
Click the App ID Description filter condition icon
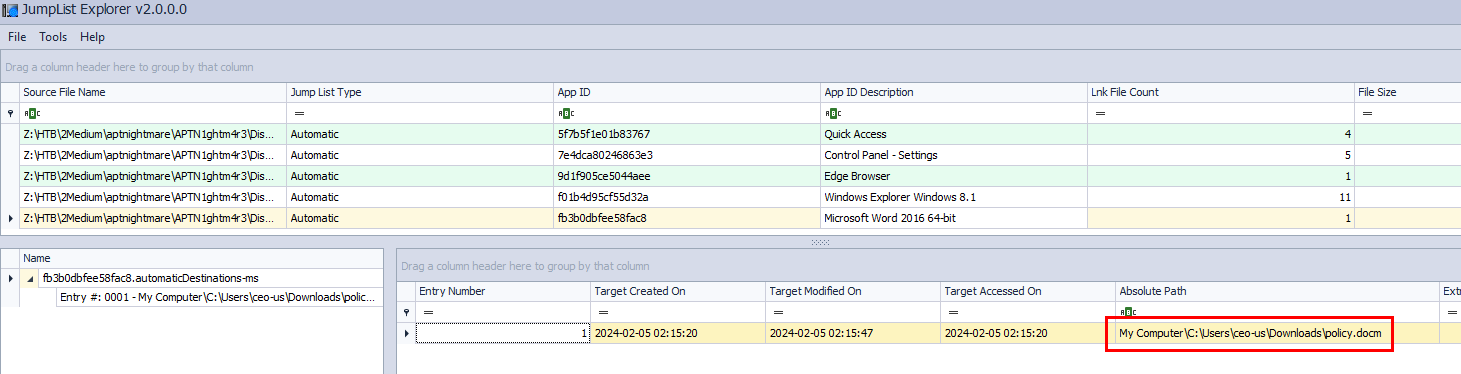(832, 114)
